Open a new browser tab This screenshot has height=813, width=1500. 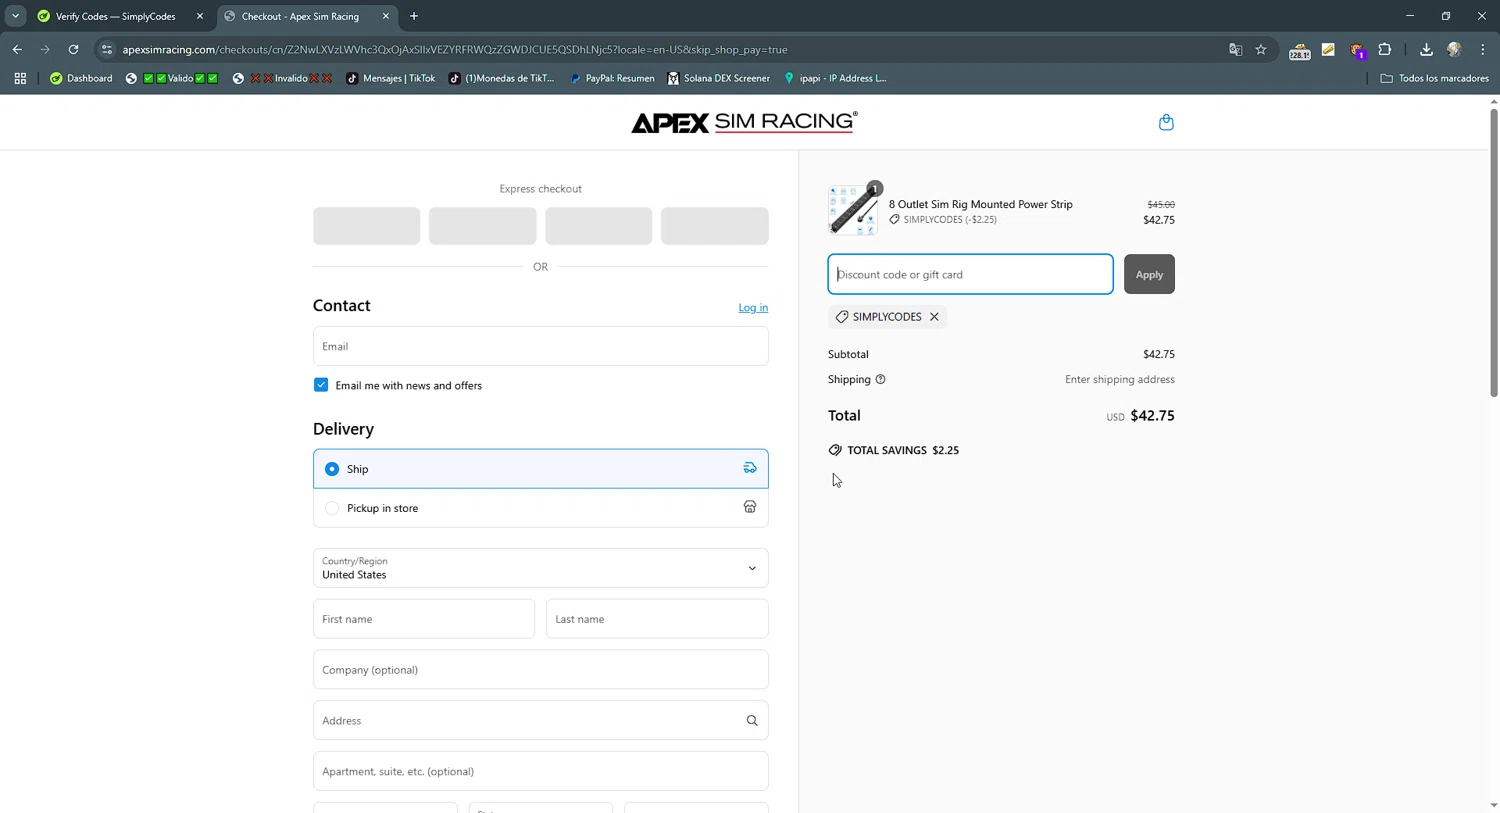pos(414,16)
